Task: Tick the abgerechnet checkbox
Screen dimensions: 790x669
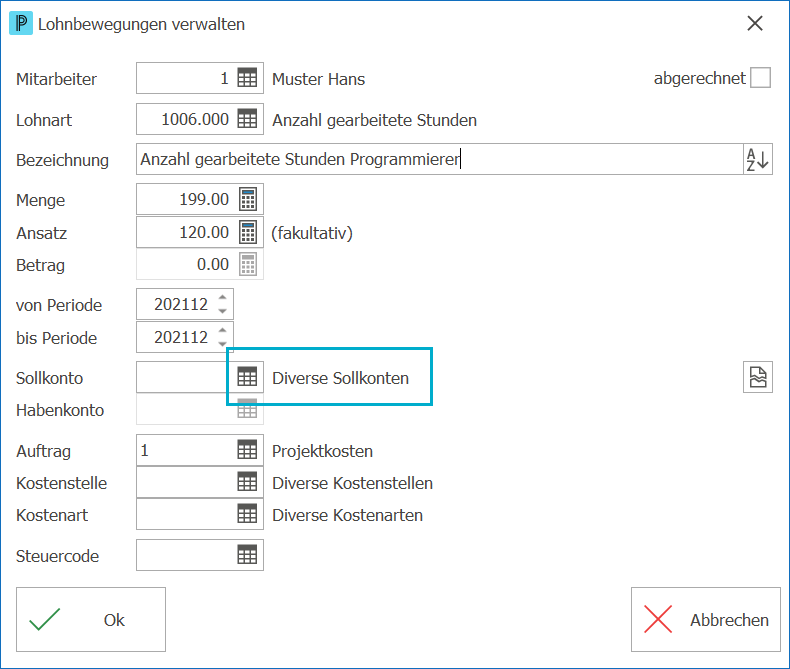Action: [760, 78]
